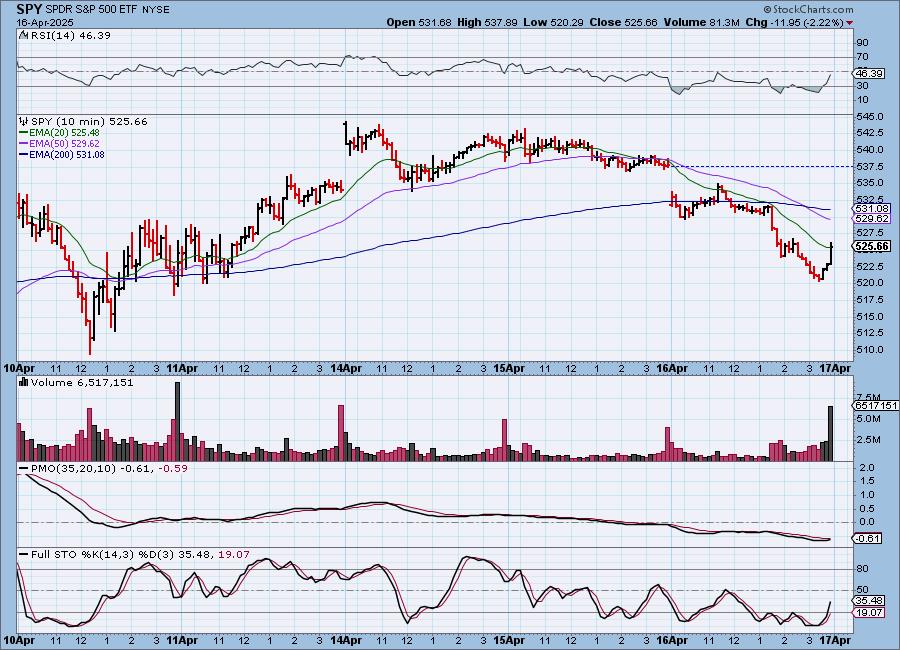Screen dimensions: 900x650
Task: Click the RSI(14) indicator legend icon
Action: [23, 35]
